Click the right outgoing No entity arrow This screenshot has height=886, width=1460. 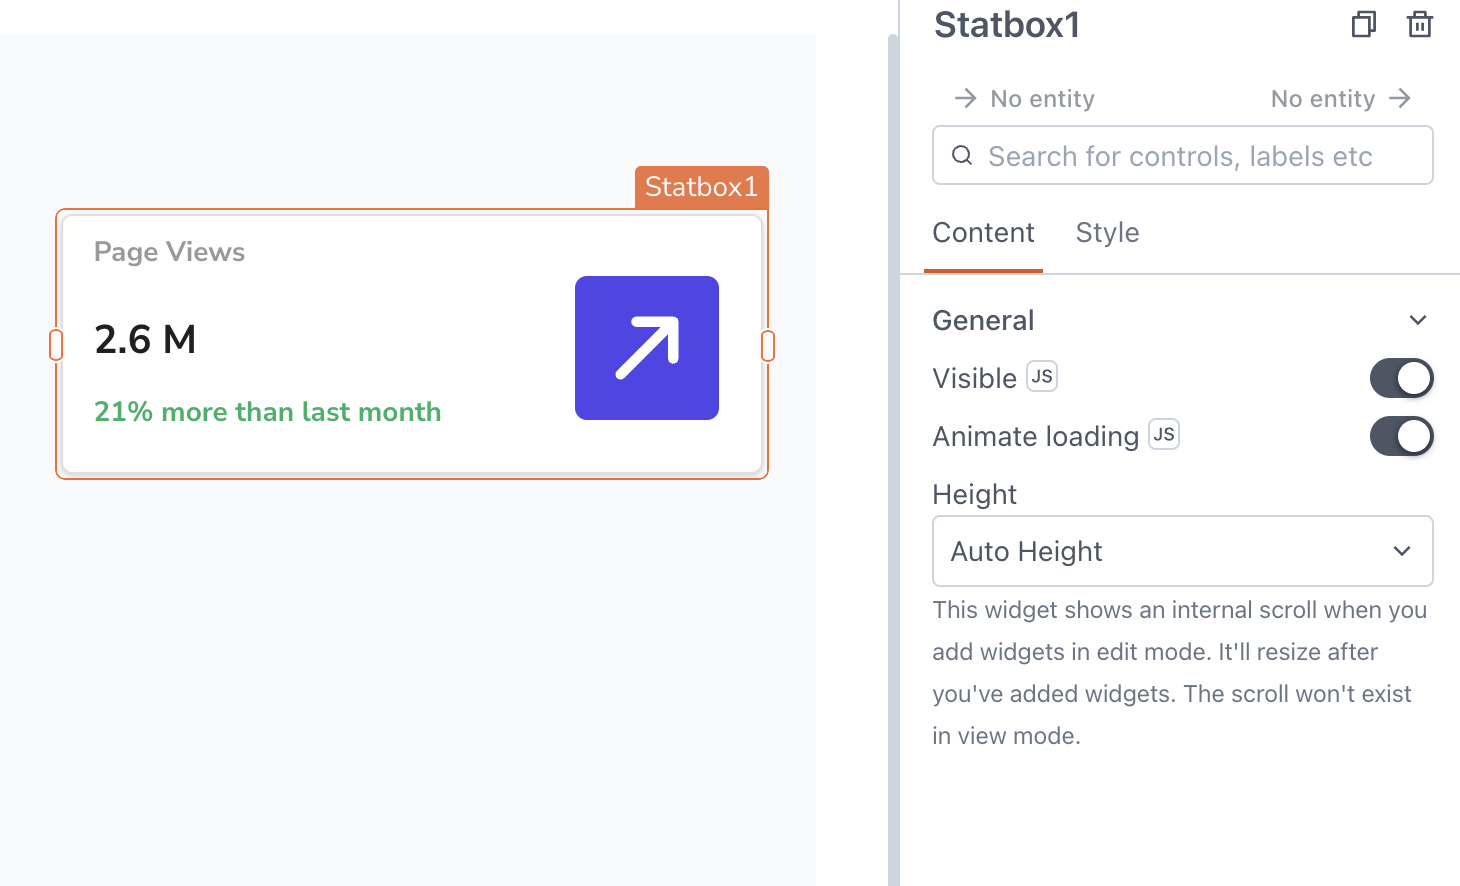click(x=1402, y=98)
